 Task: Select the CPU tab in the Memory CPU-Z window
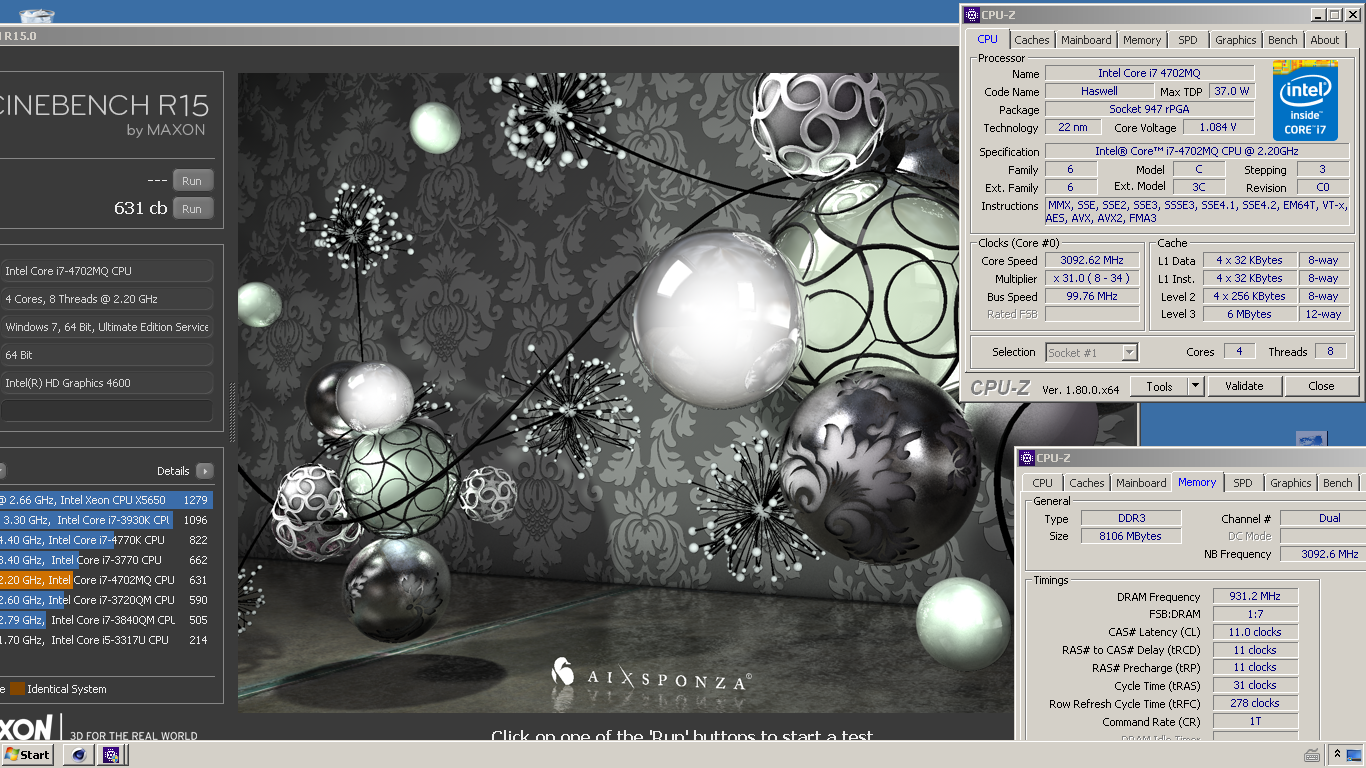tap(1042, 483)
